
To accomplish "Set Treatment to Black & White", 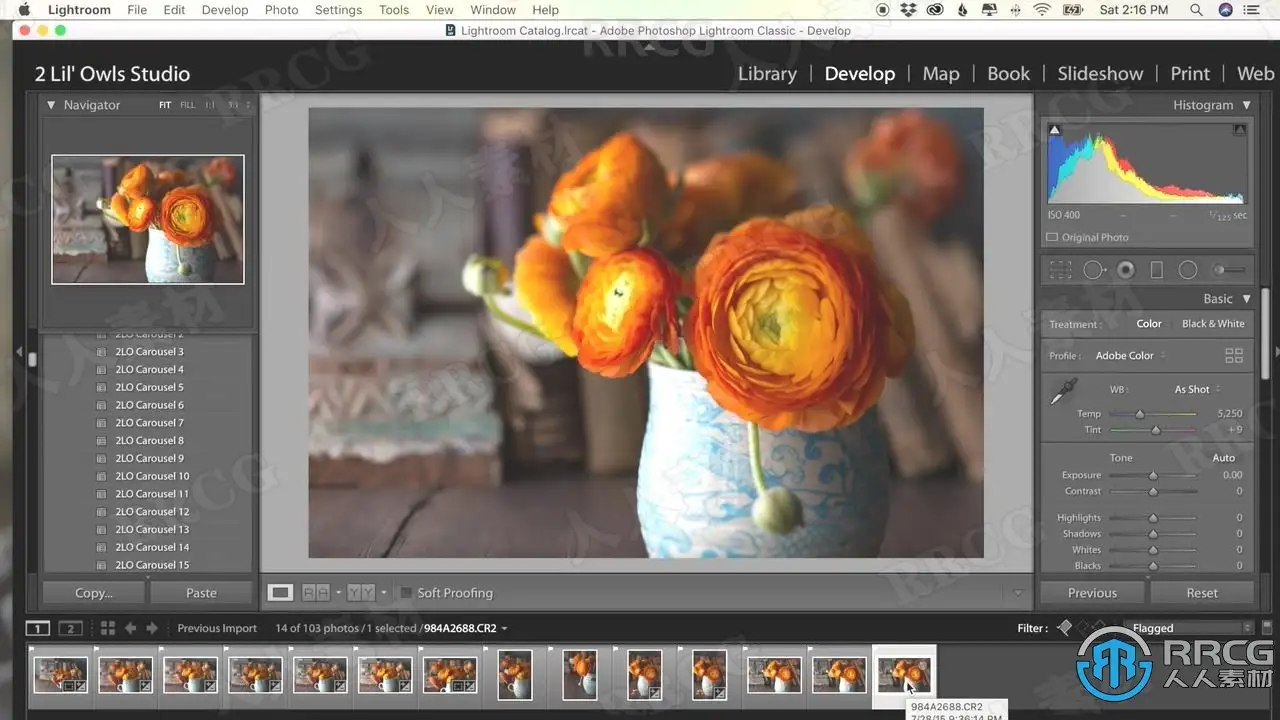I will [x=1213, y=324].
